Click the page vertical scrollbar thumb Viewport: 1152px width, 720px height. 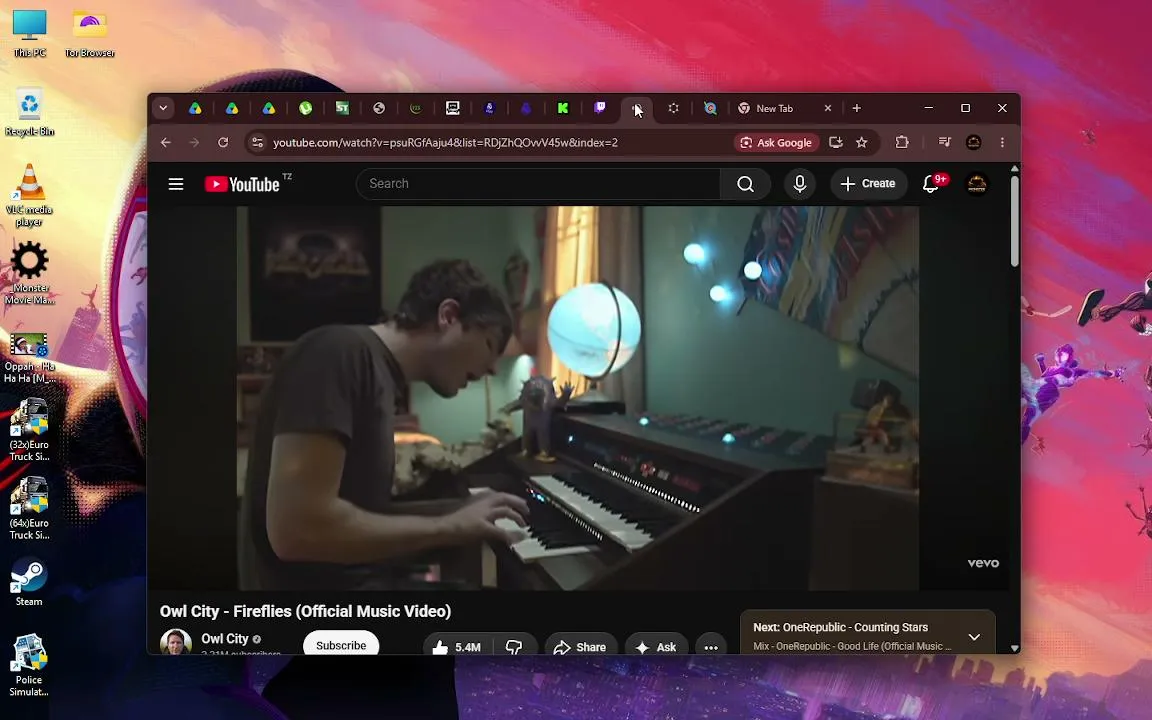[1015, 220]
